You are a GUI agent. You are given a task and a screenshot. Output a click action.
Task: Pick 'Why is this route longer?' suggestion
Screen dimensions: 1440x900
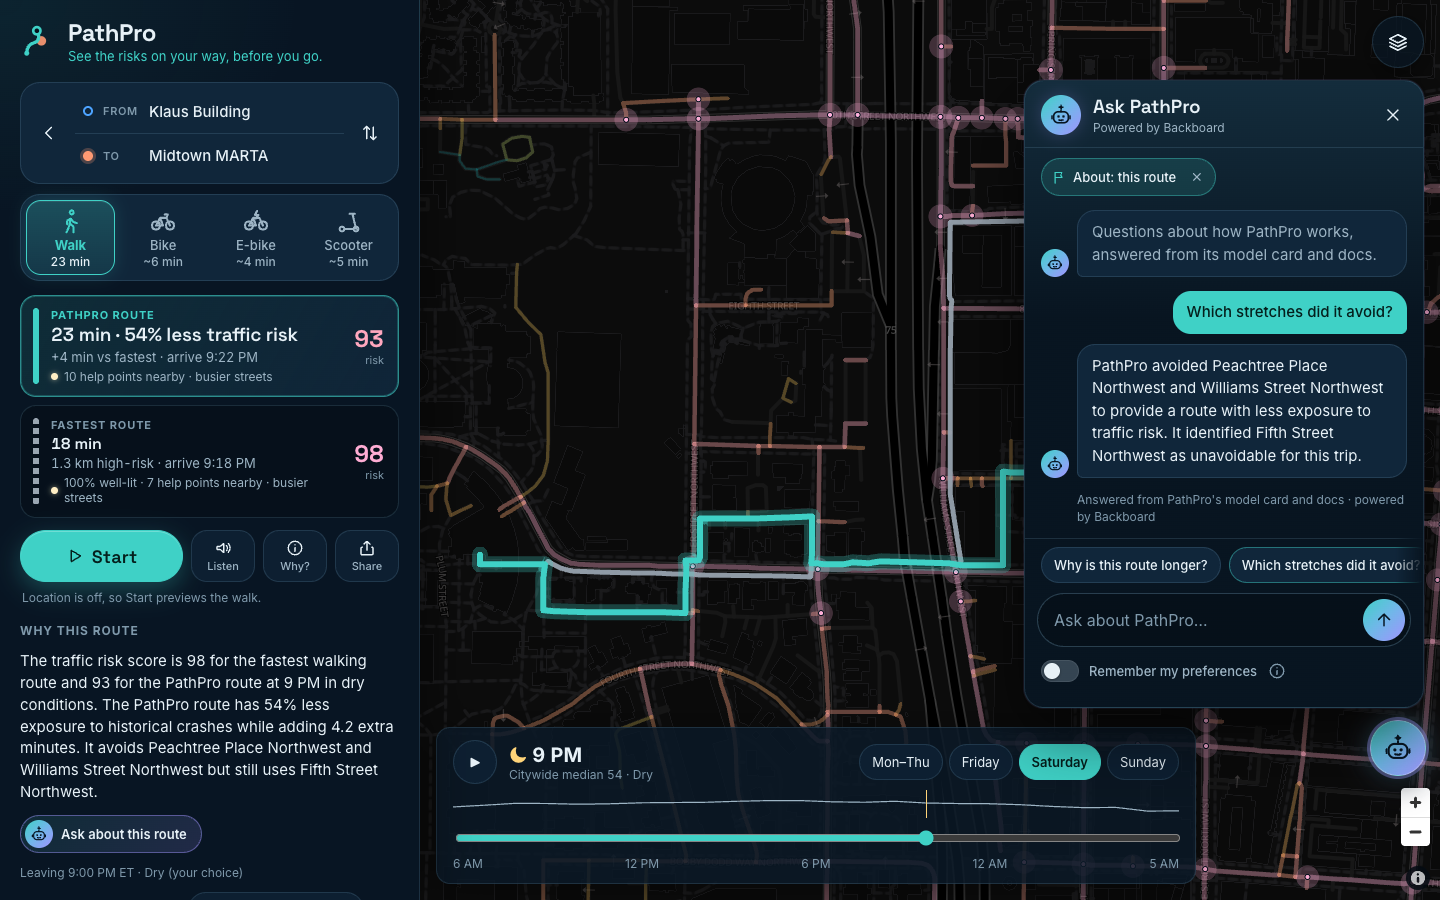point(1131,565)
